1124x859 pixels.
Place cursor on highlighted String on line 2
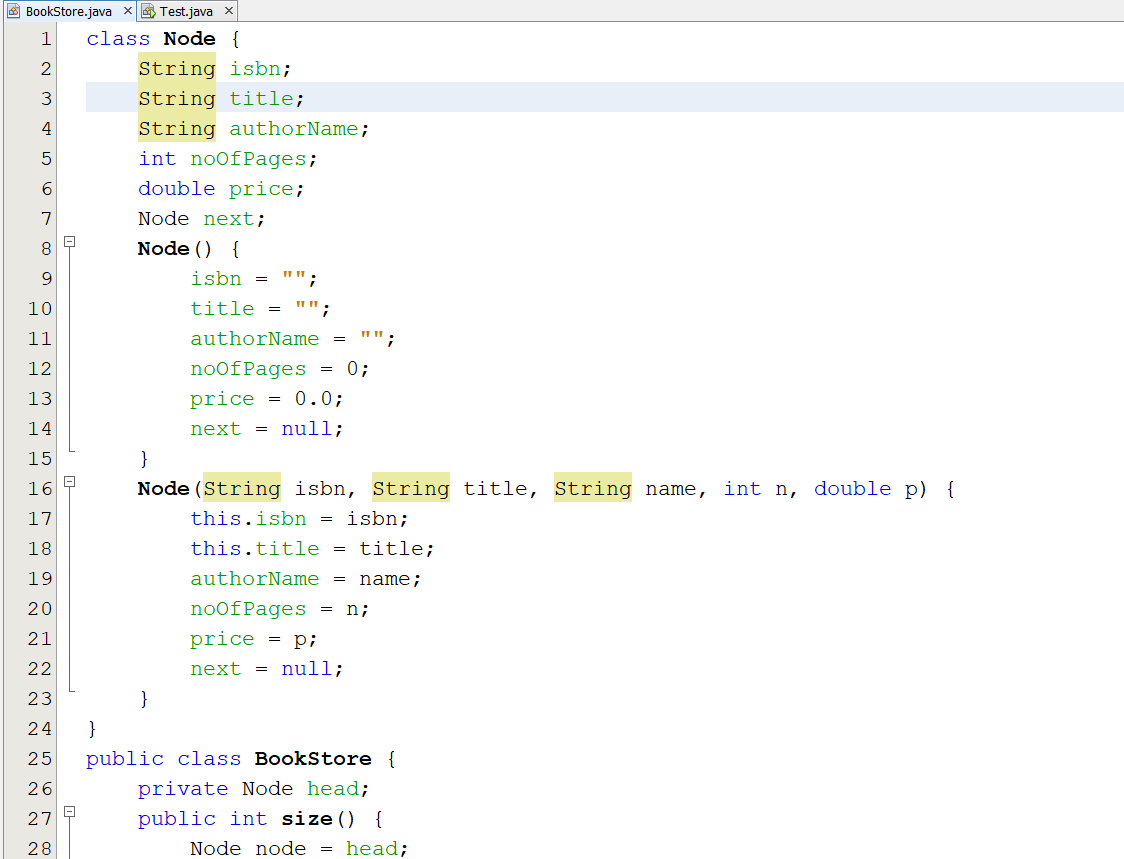click(176, 68)
